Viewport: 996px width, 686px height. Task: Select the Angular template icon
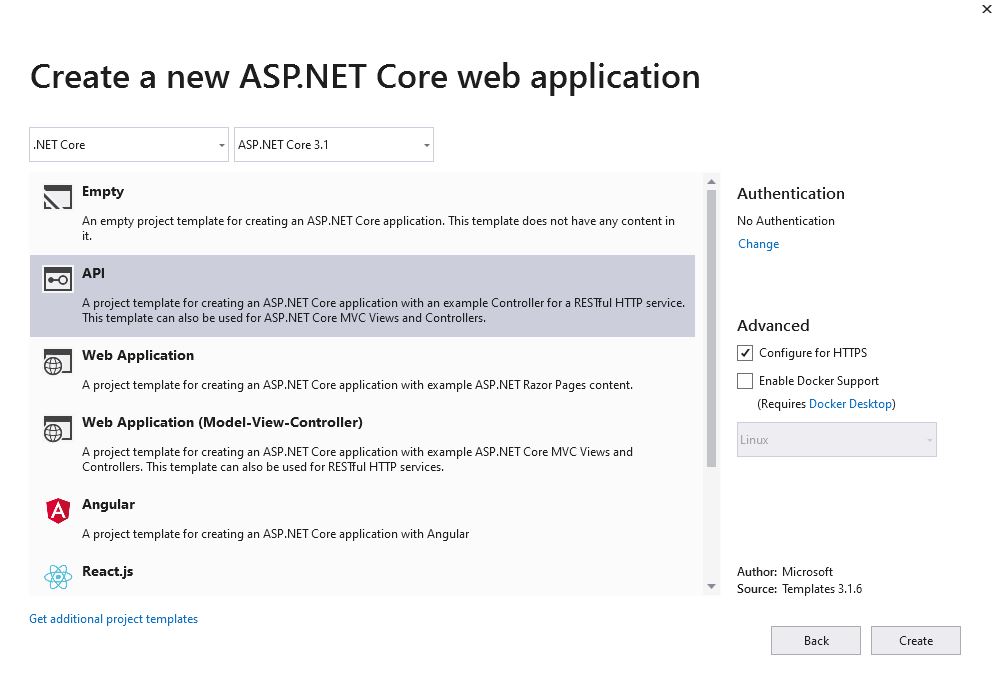(57, 510)
